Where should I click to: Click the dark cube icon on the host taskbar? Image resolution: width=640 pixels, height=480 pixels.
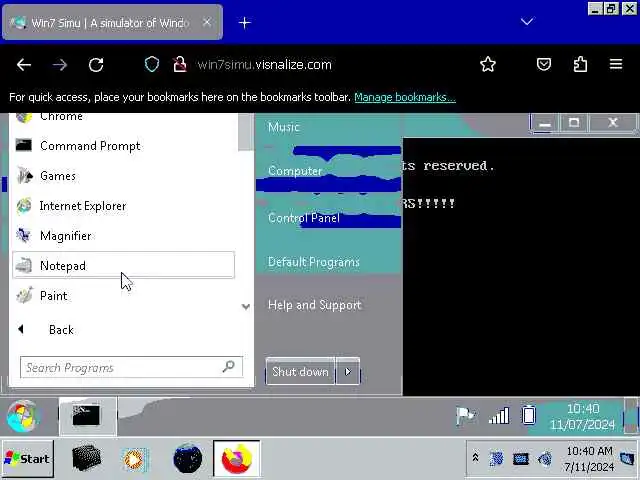tap(86, 458)
